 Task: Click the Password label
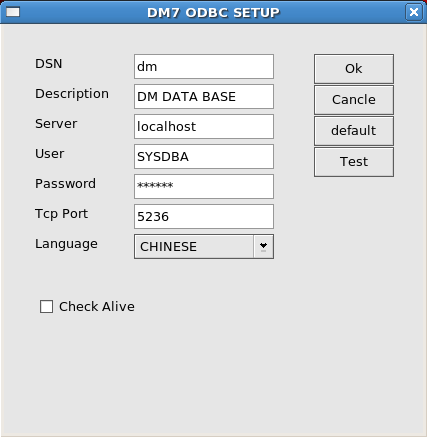(x=65, y=184)
